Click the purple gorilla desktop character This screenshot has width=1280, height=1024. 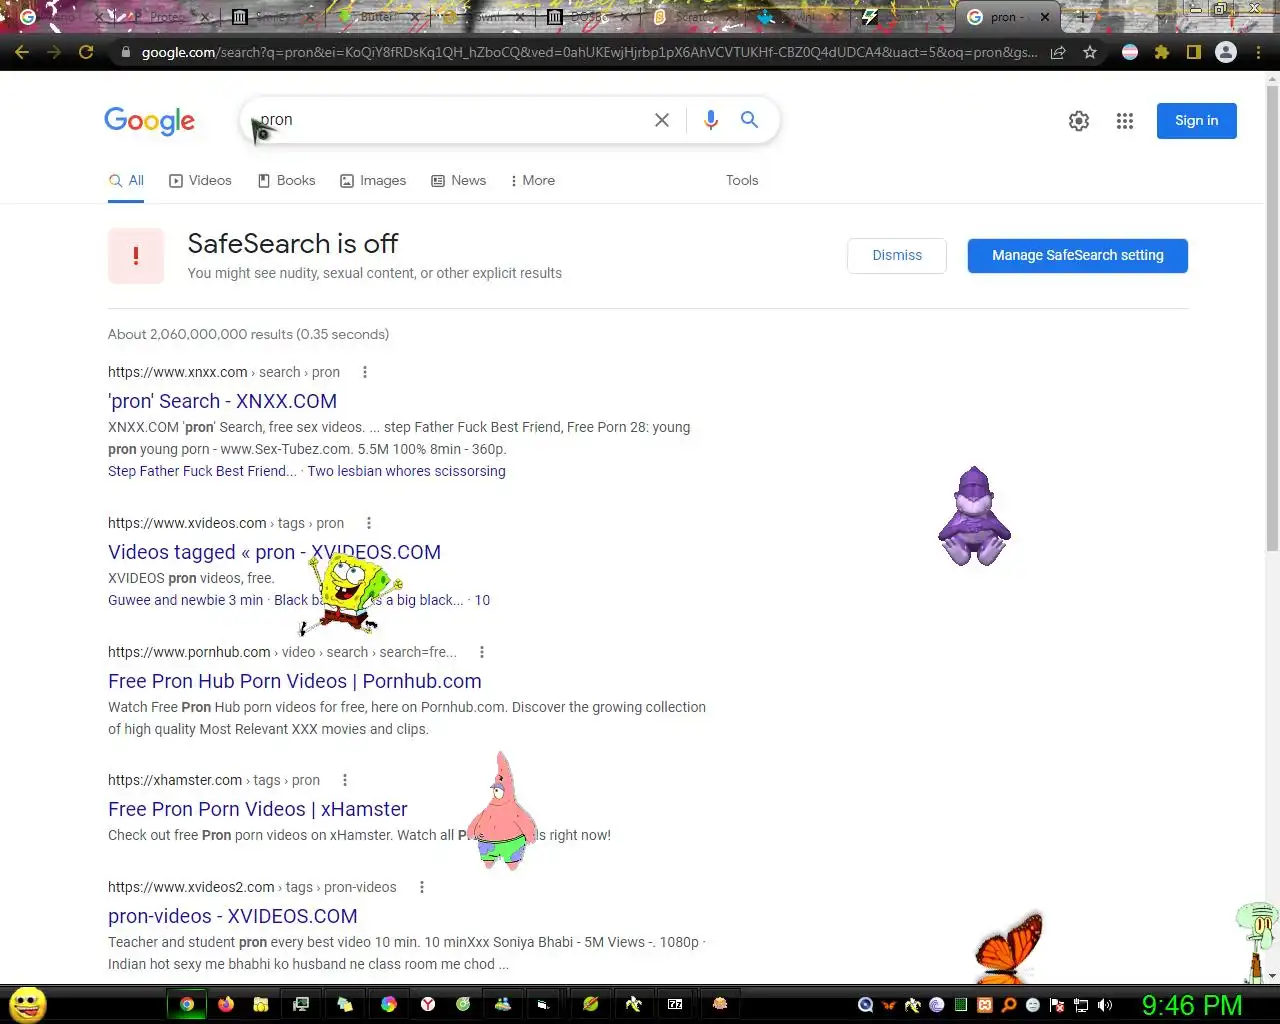[x=974, y=516]
